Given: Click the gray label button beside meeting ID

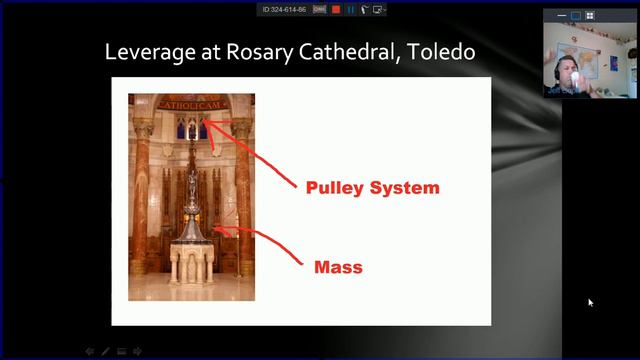Looking at the screenshot, I should pyautogui.click(x=320, y=9).
